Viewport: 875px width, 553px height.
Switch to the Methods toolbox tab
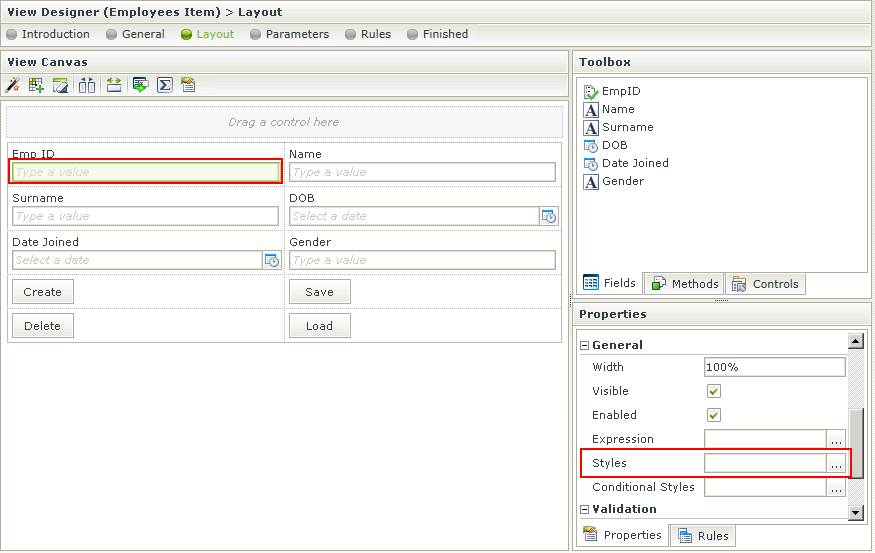pyautogui.click(x=685, y=284)
